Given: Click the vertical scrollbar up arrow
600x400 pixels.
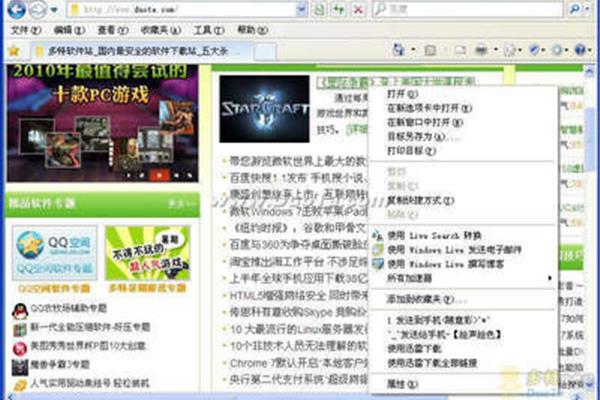Looking at the screenshot, I should coord(590,70).
